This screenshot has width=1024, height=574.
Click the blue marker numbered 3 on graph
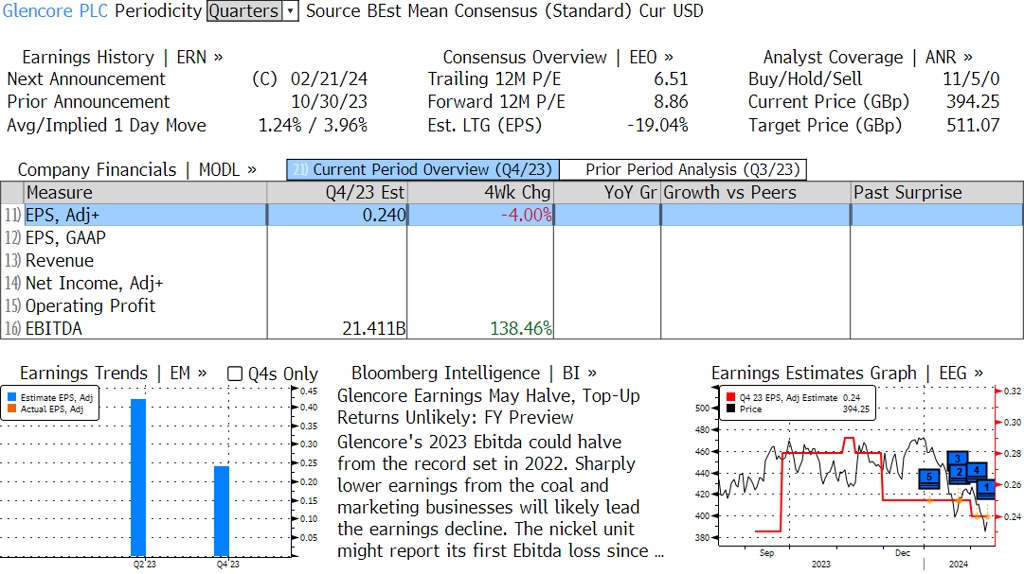tap(957, 459)
